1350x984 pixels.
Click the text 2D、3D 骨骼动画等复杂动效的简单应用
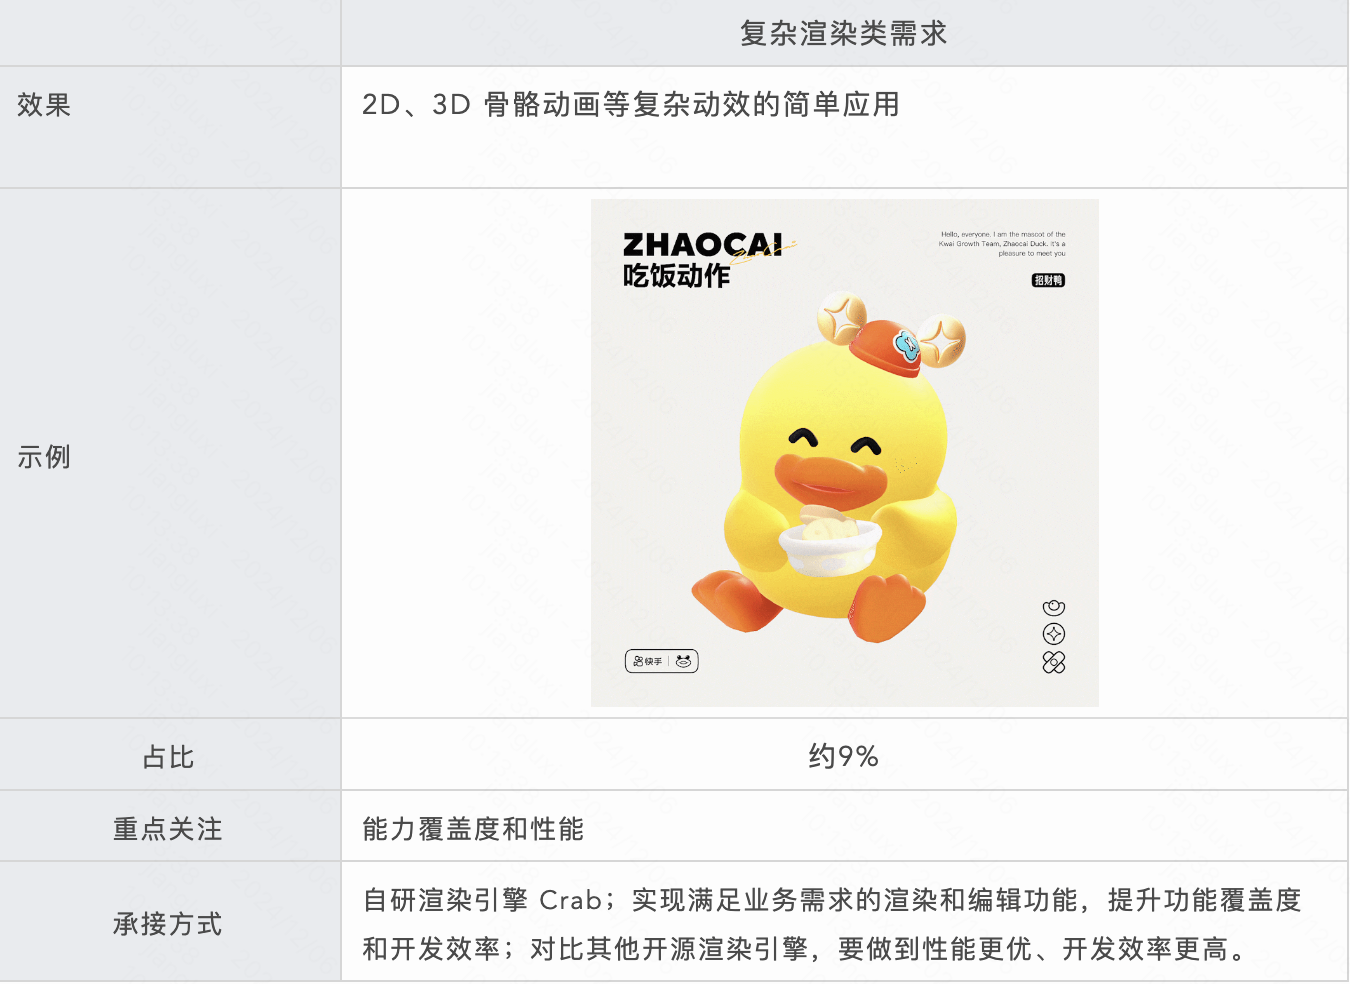pyautogui.click(x=631, y=105)
